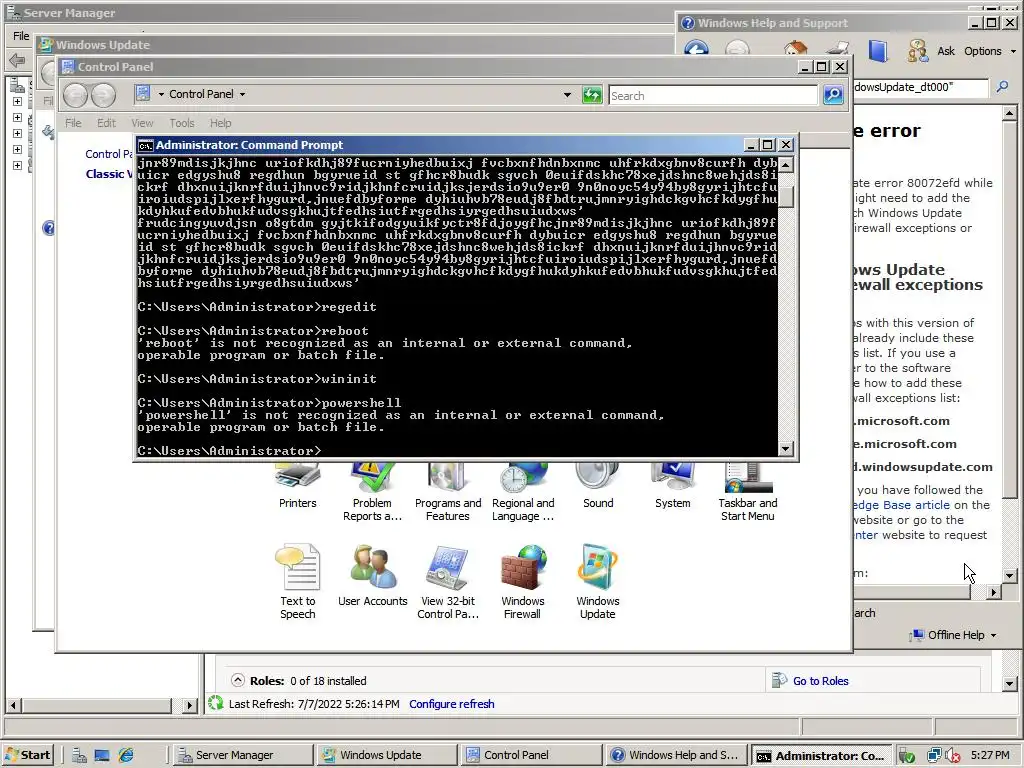This screenshot has width=1024, height=768.
Task: Open View 32-bit Control Panel icon
Action: click(x=447, y=582)
